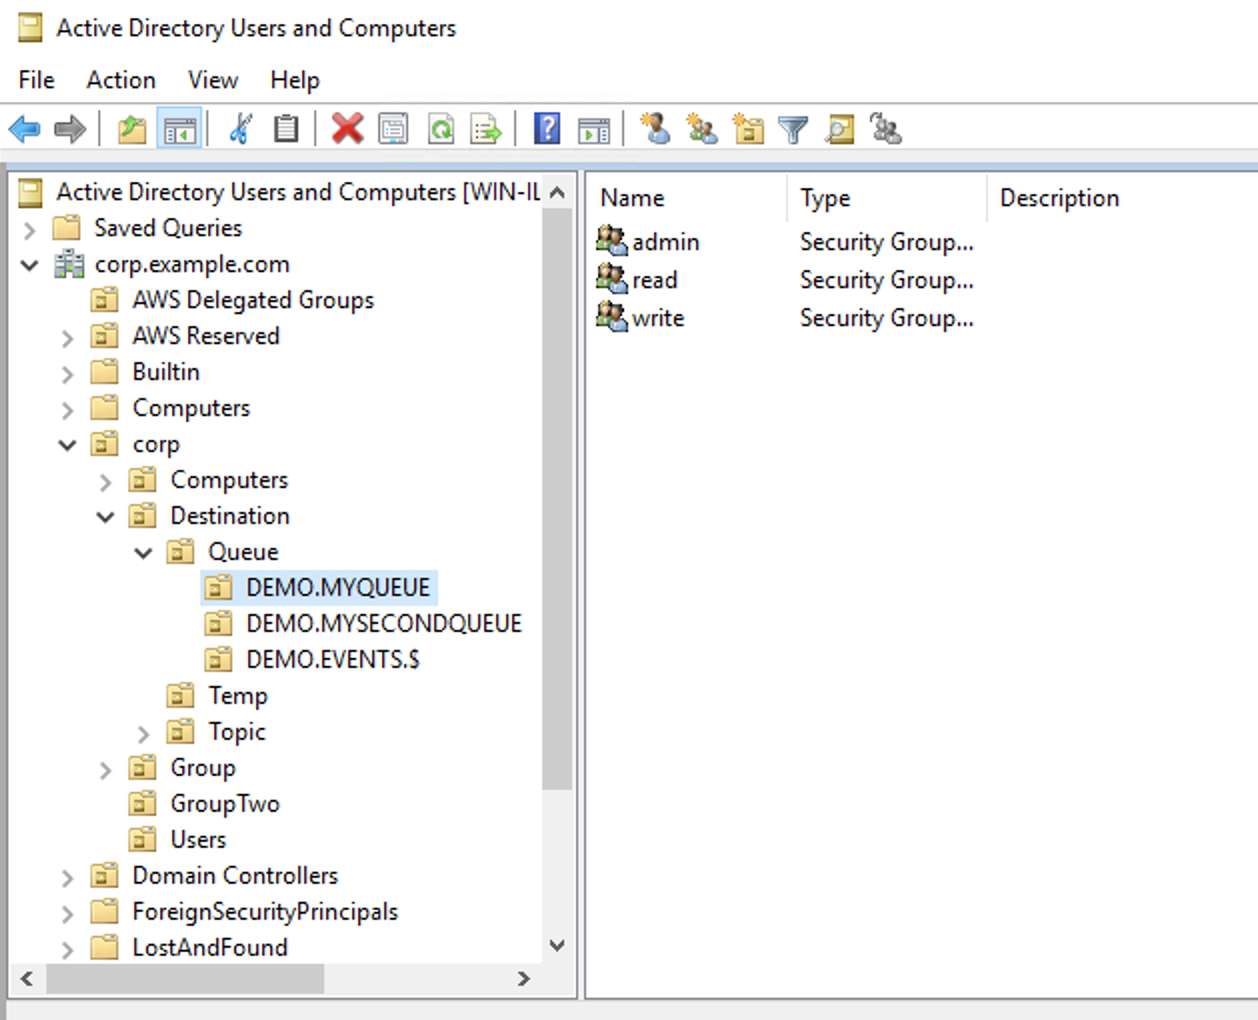1258x1020 pixels.
Task: Expand the Domain Controllers node
Action: coord(67,876)
